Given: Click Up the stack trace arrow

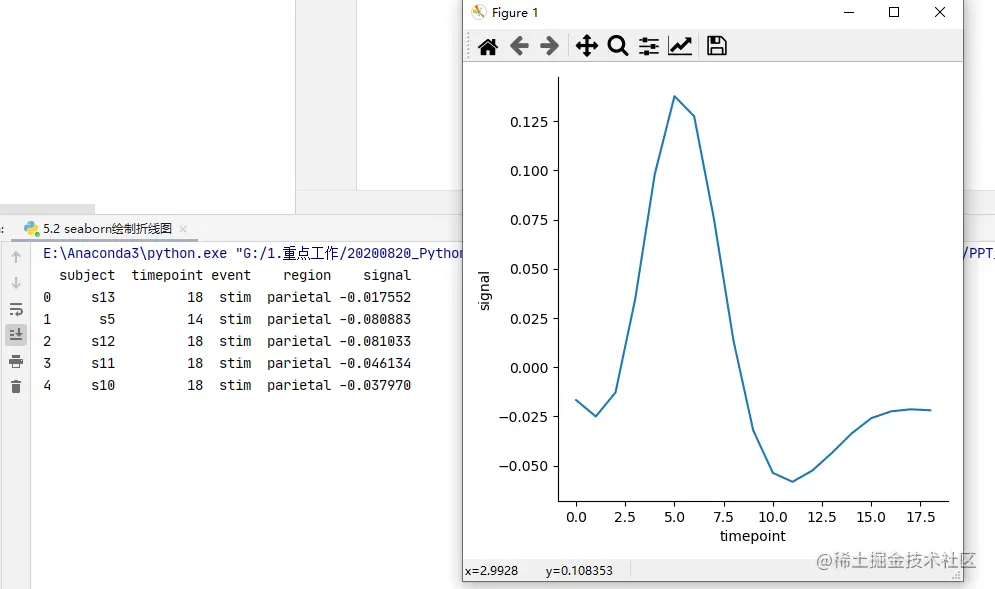Looking at the screenshot, I should click(x=16, y=256).
